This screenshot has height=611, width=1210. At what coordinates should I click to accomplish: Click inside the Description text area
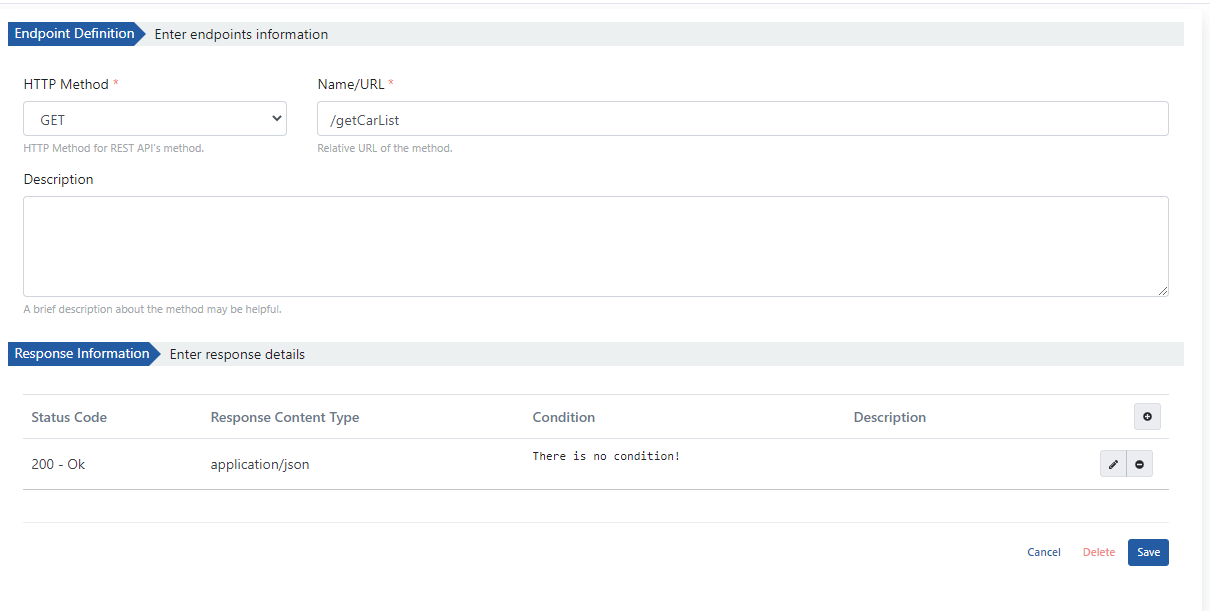coord(595,246)
